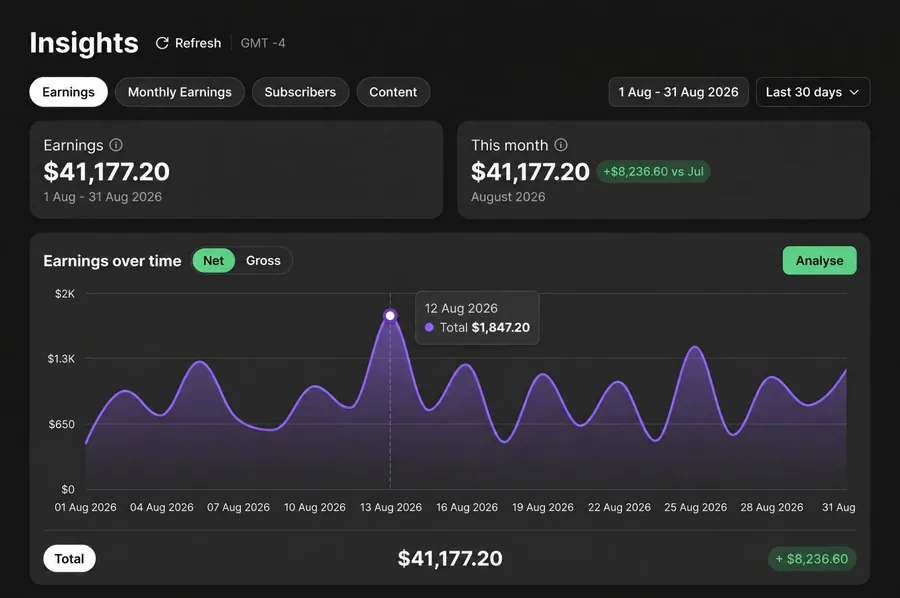Click the 07 Aug 2026 axis label
This screenshot has height=598, width=900.
[x=238, y=507]
